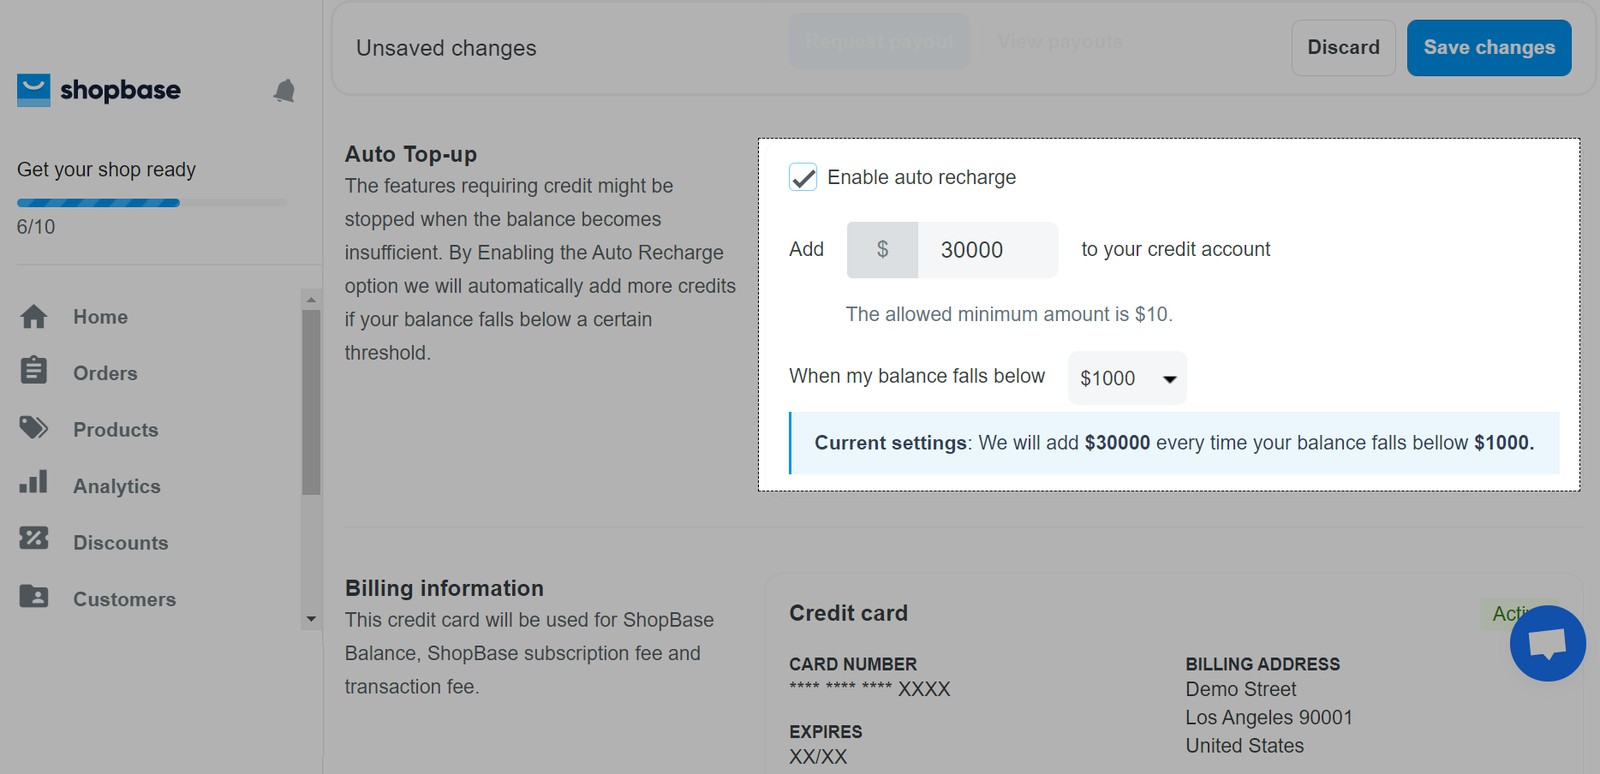Click the Home house icon
1600x774 pixels.
tap(34, 317)
